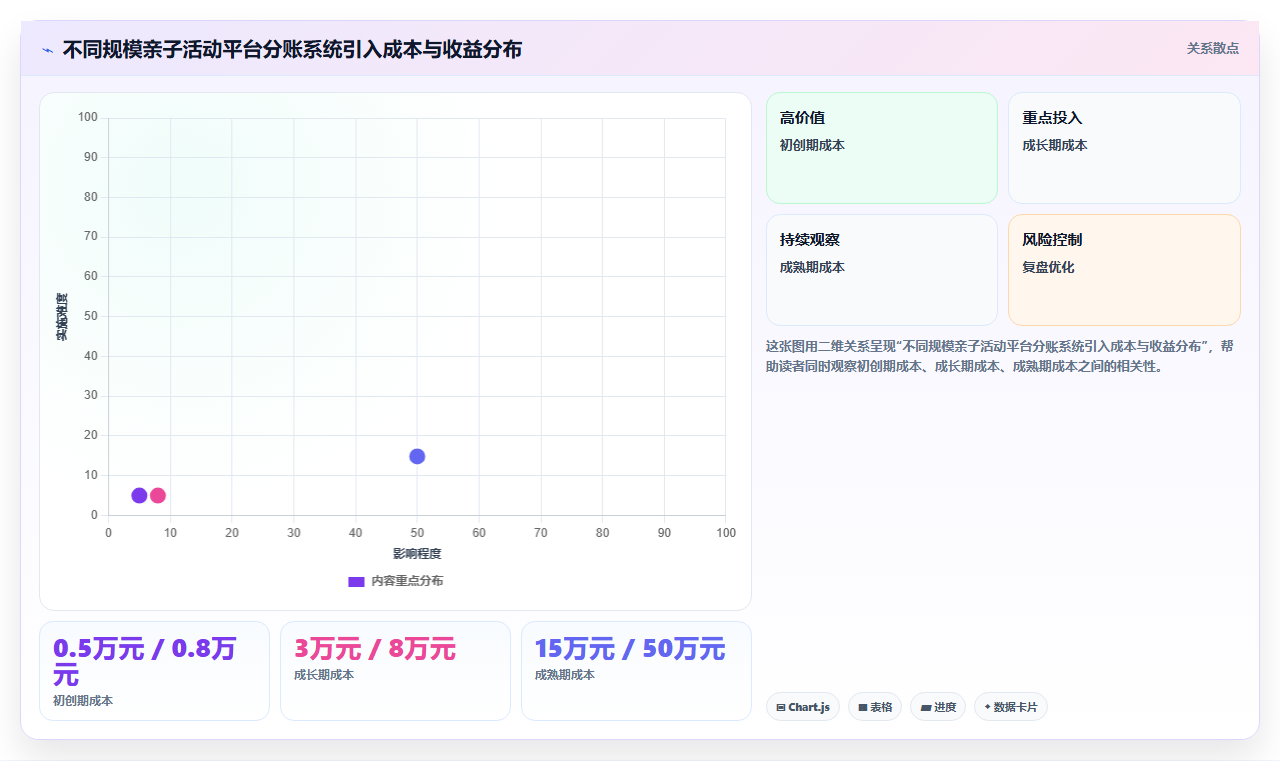Image resolution: width=1280 pixels, height=761 pixels.
Task: Open the 重点投入 quadrant card
Action: coord(1124,148)
